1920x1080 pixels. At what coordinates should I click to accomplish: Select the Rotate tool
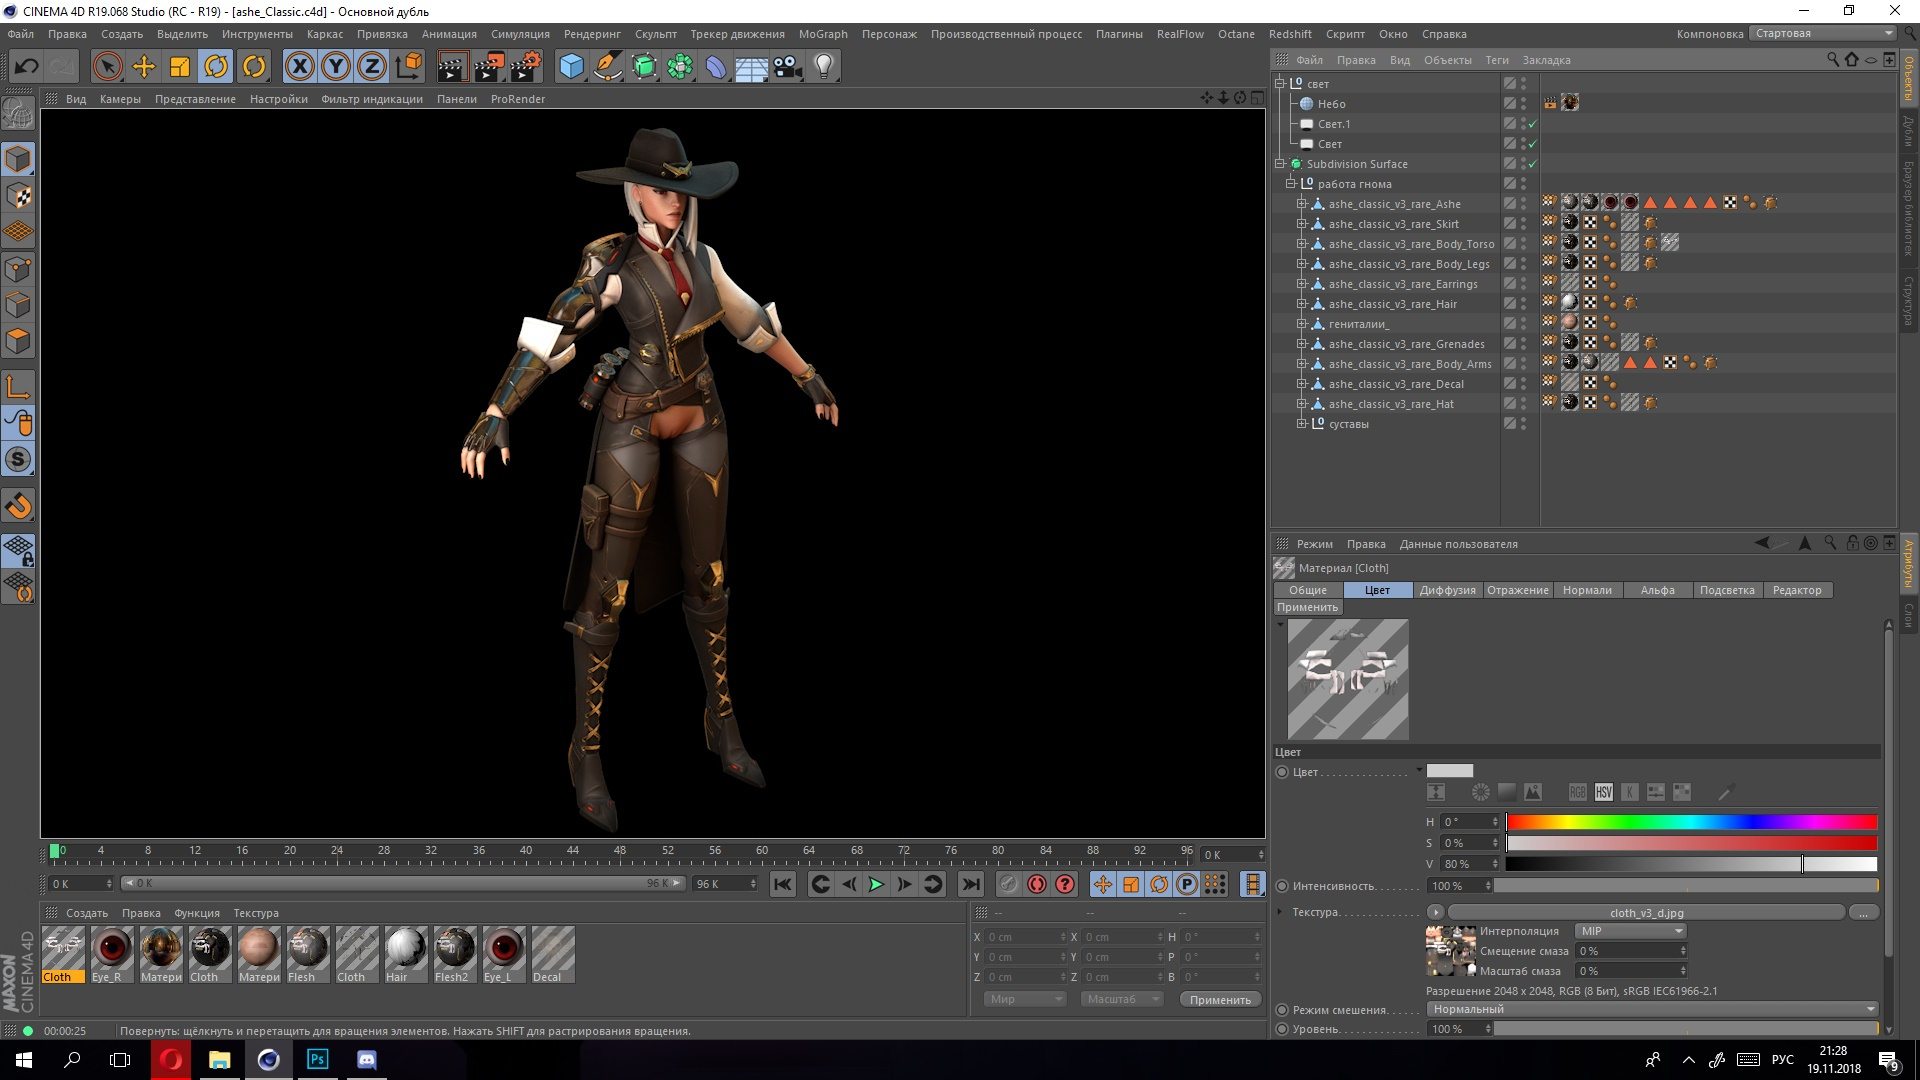pyautogui.click(x=216, y=67)
